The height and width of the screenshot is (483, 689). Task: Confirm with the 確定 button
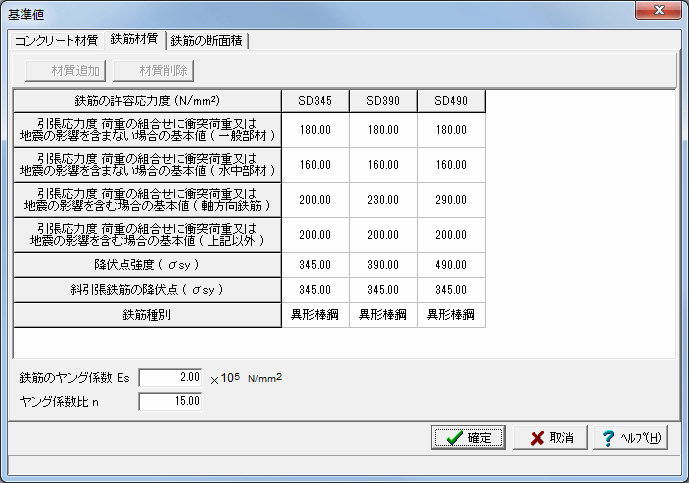(468, 438)
